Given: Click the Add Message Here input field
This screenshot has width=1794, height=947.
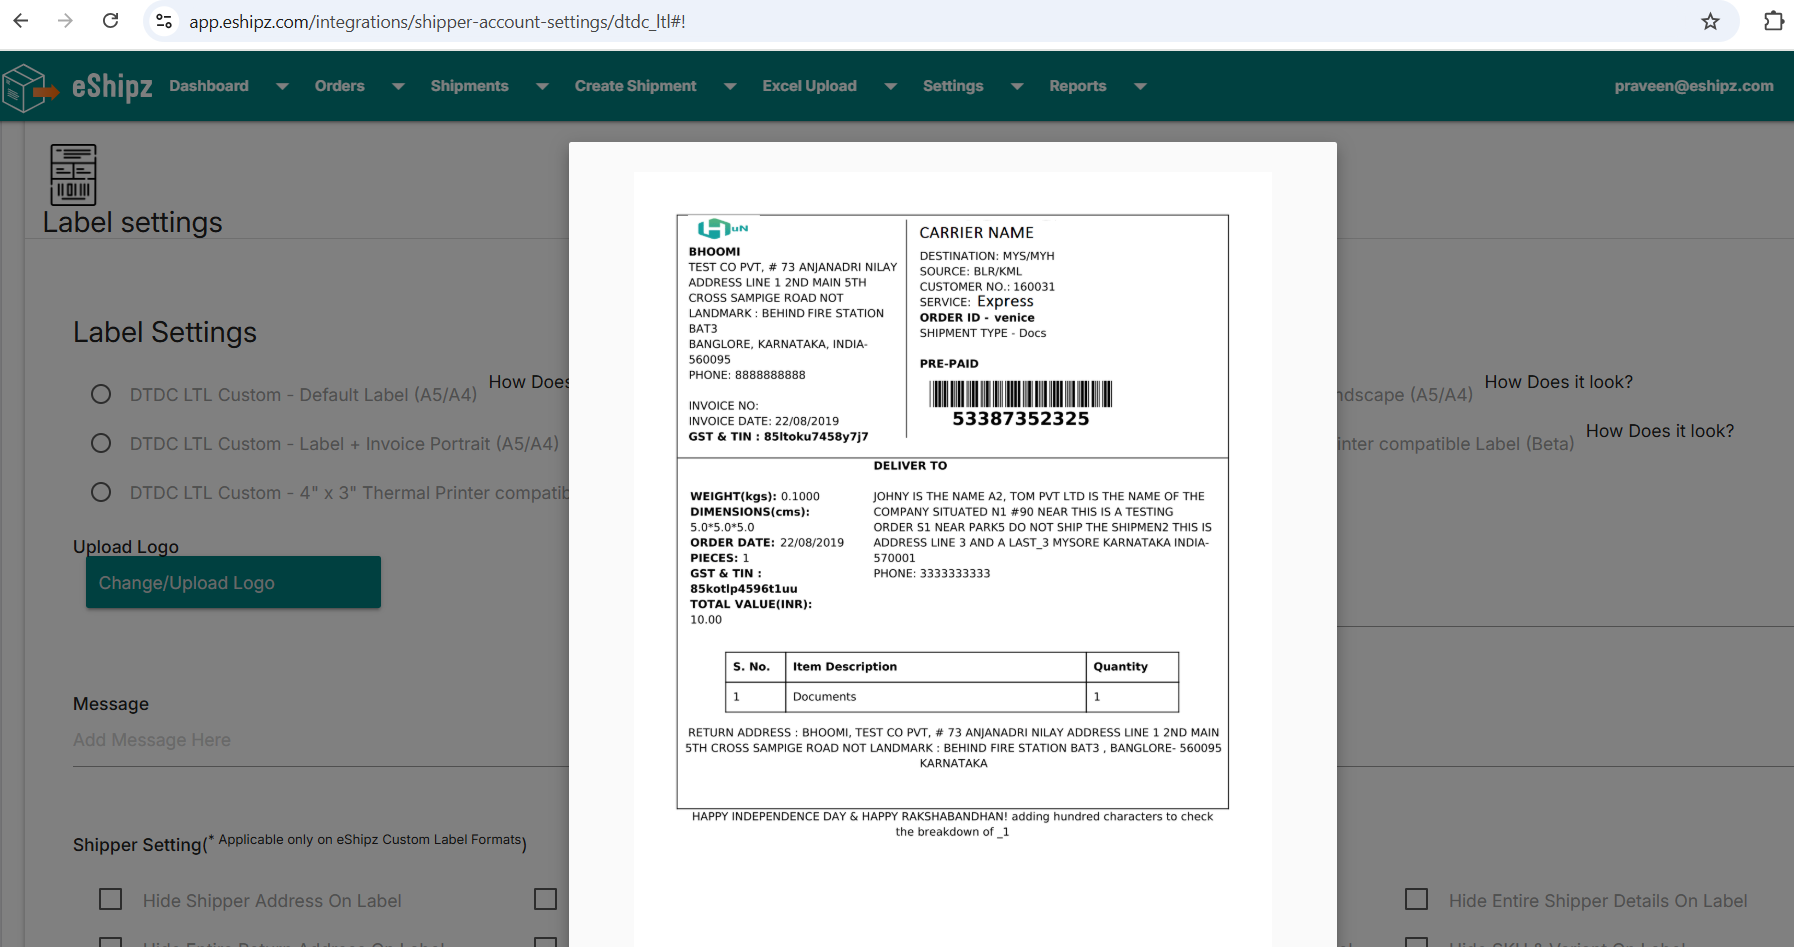Looking at the screenshot, I should click(320, 740).
